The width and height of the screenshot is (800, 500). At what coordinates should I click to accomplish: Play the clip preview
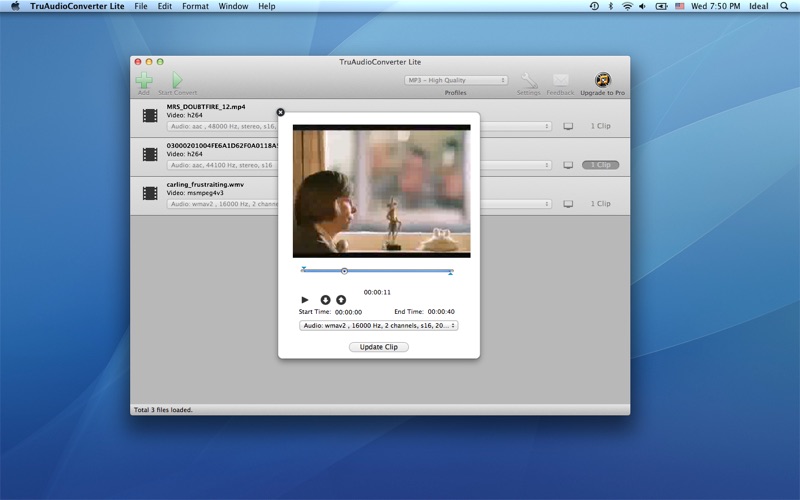coord(305,299)
